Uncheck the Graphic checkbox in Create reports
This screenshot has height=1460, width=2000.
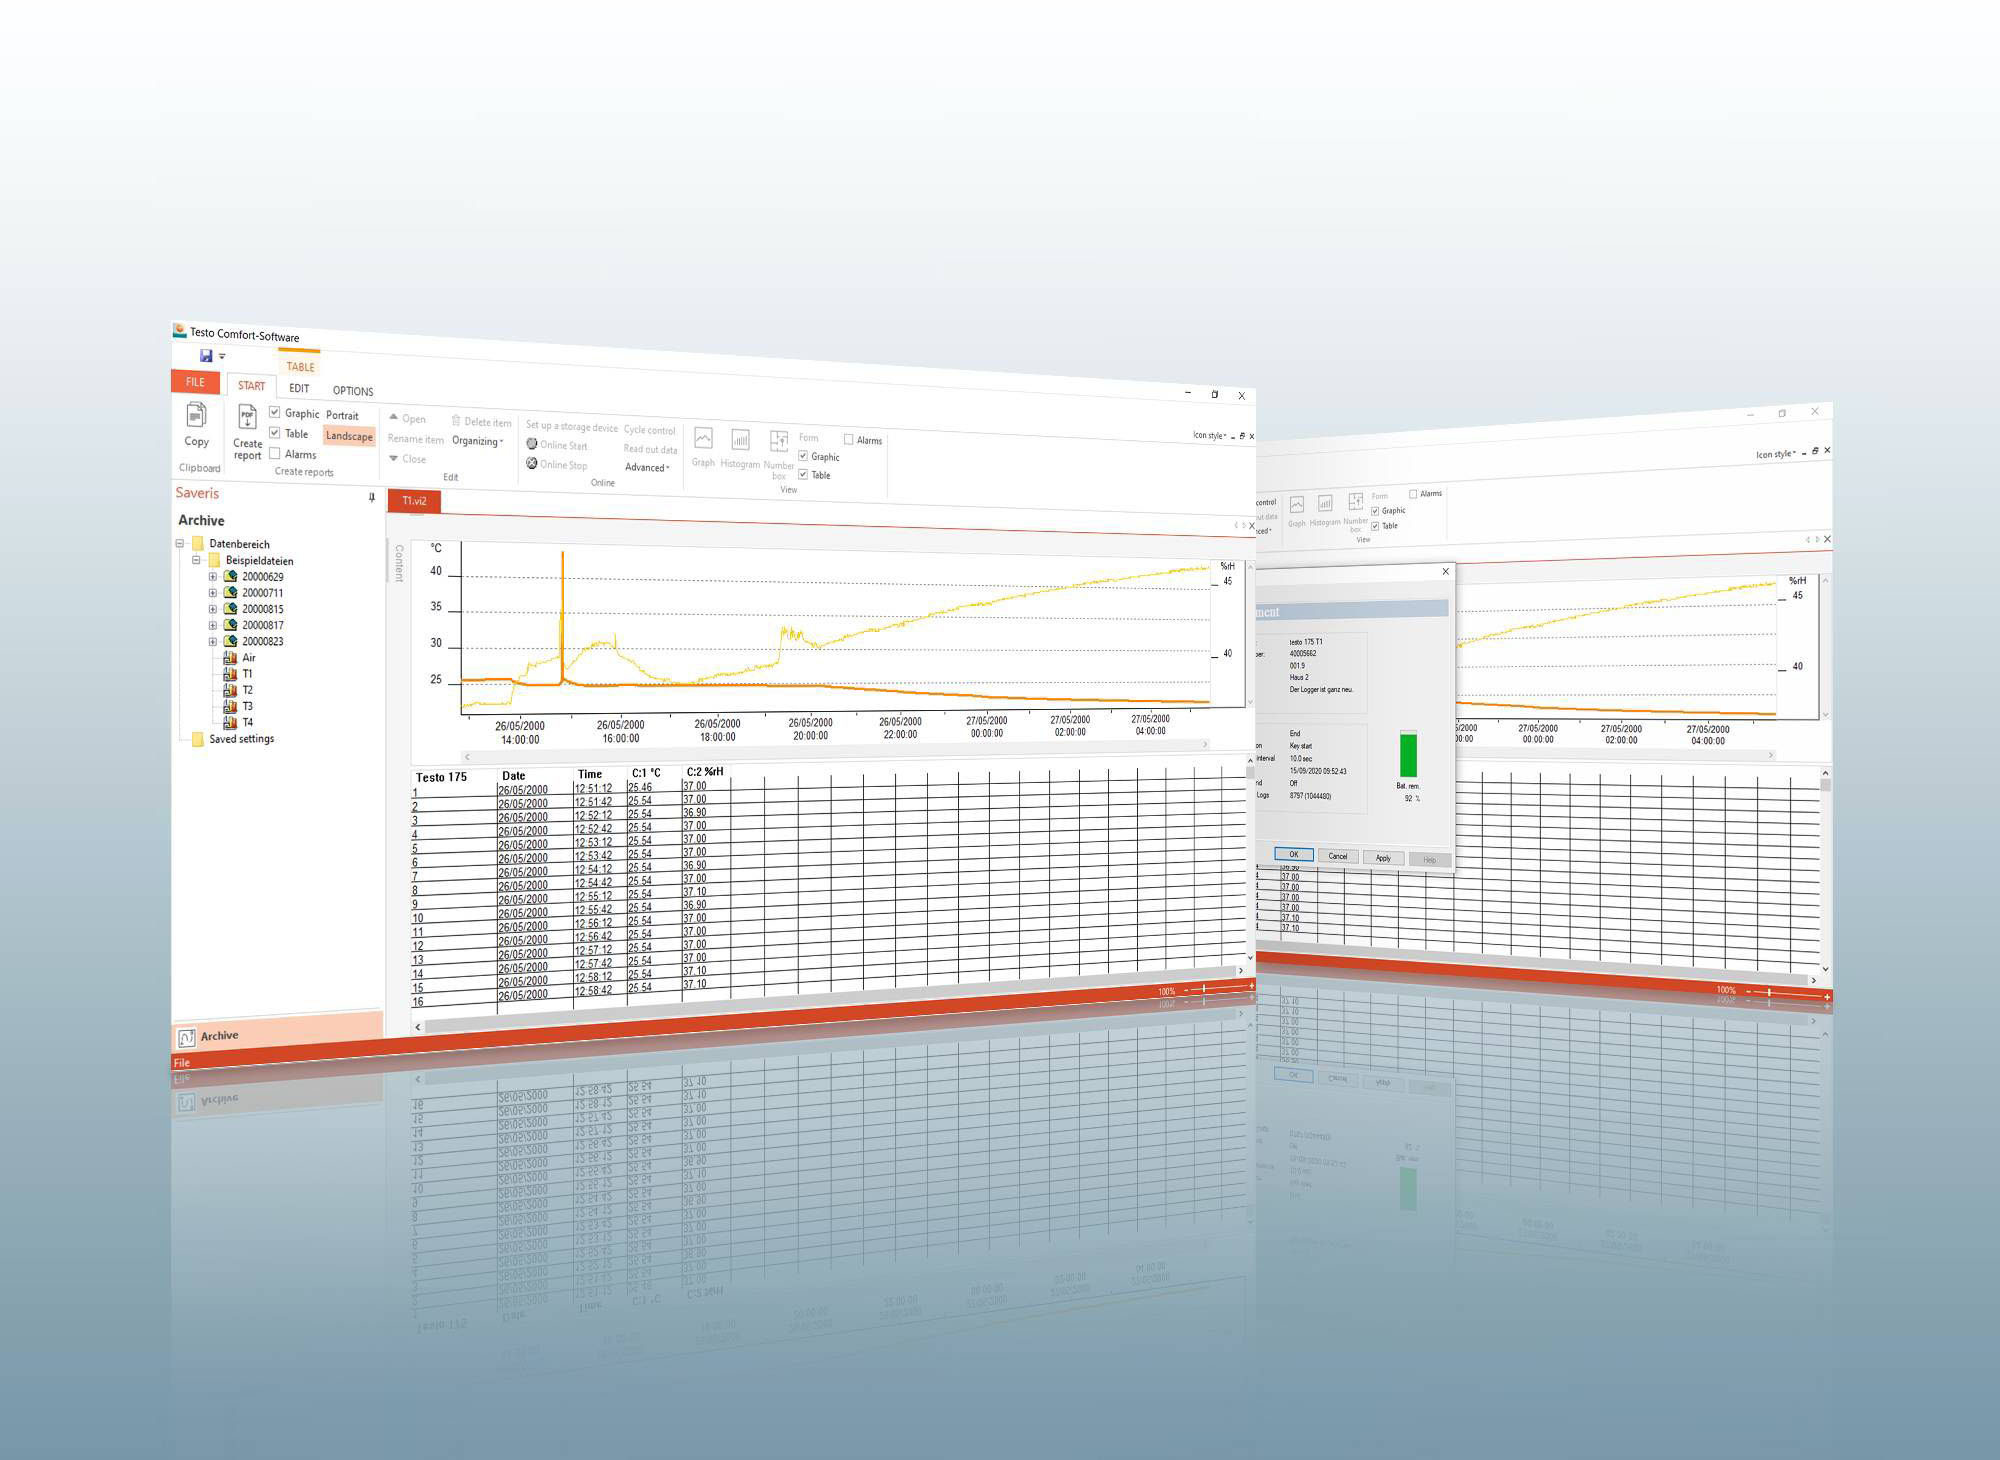[275, 412]
